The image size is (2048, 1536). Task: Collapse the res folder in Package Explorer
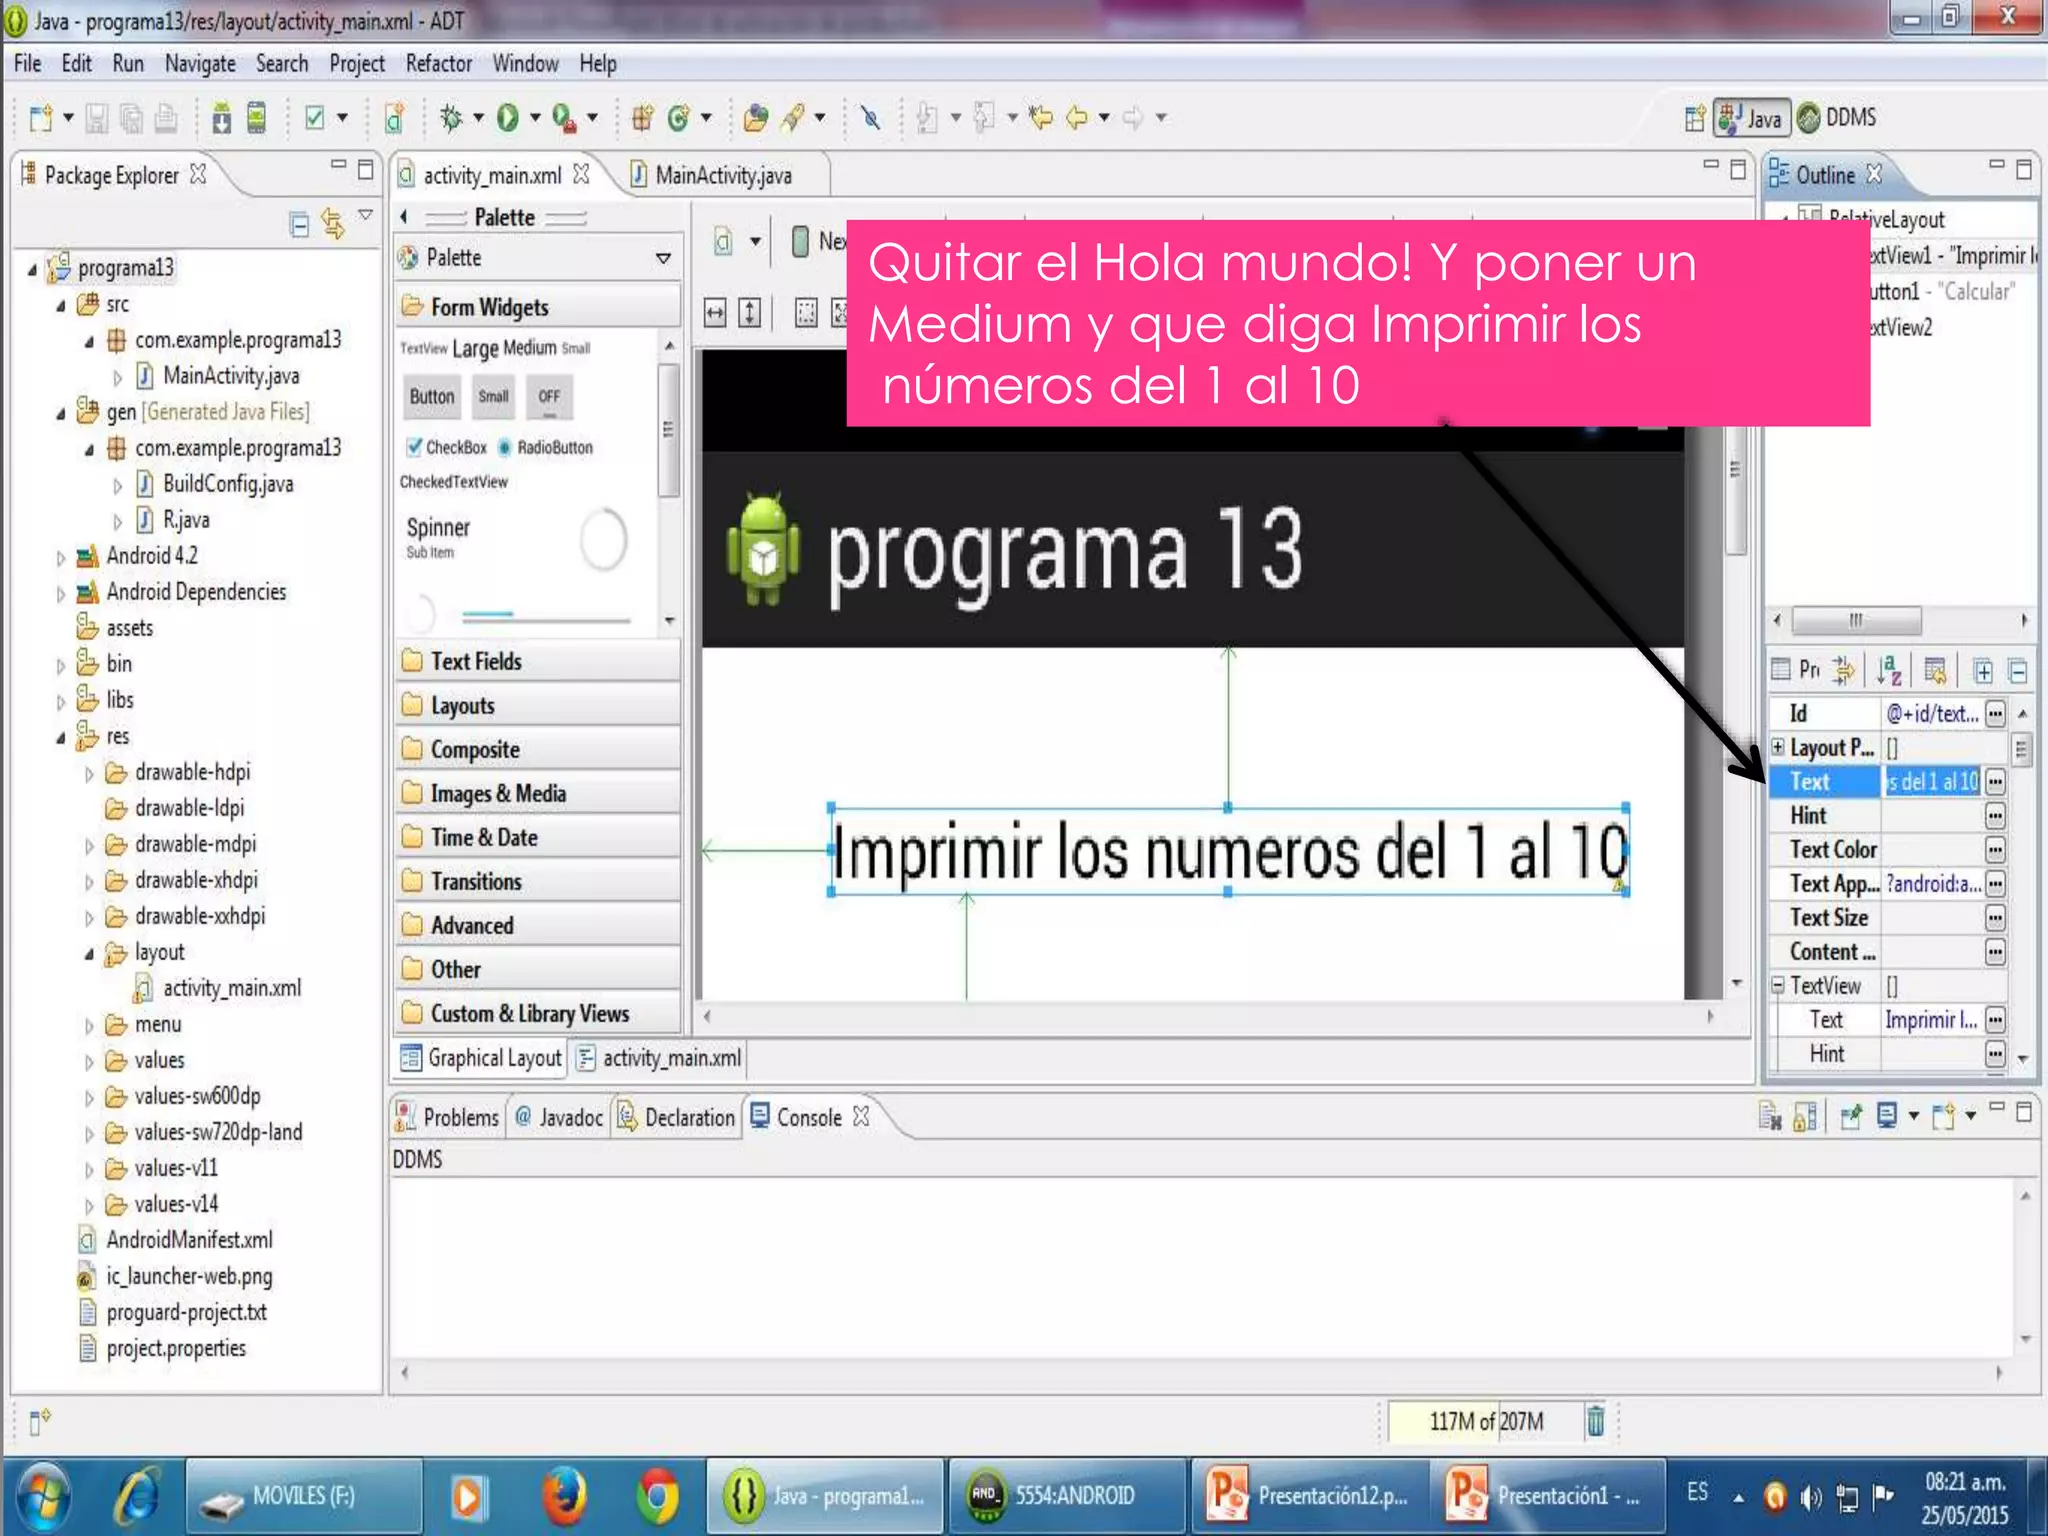60,738
